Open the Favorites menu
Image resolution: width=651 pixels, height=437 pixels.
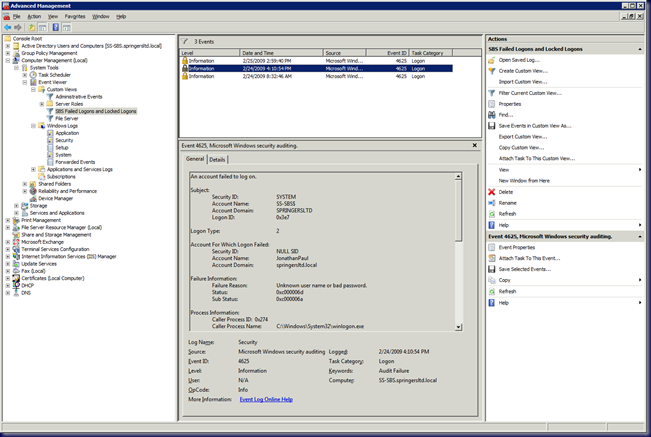[x=75, y=16]
